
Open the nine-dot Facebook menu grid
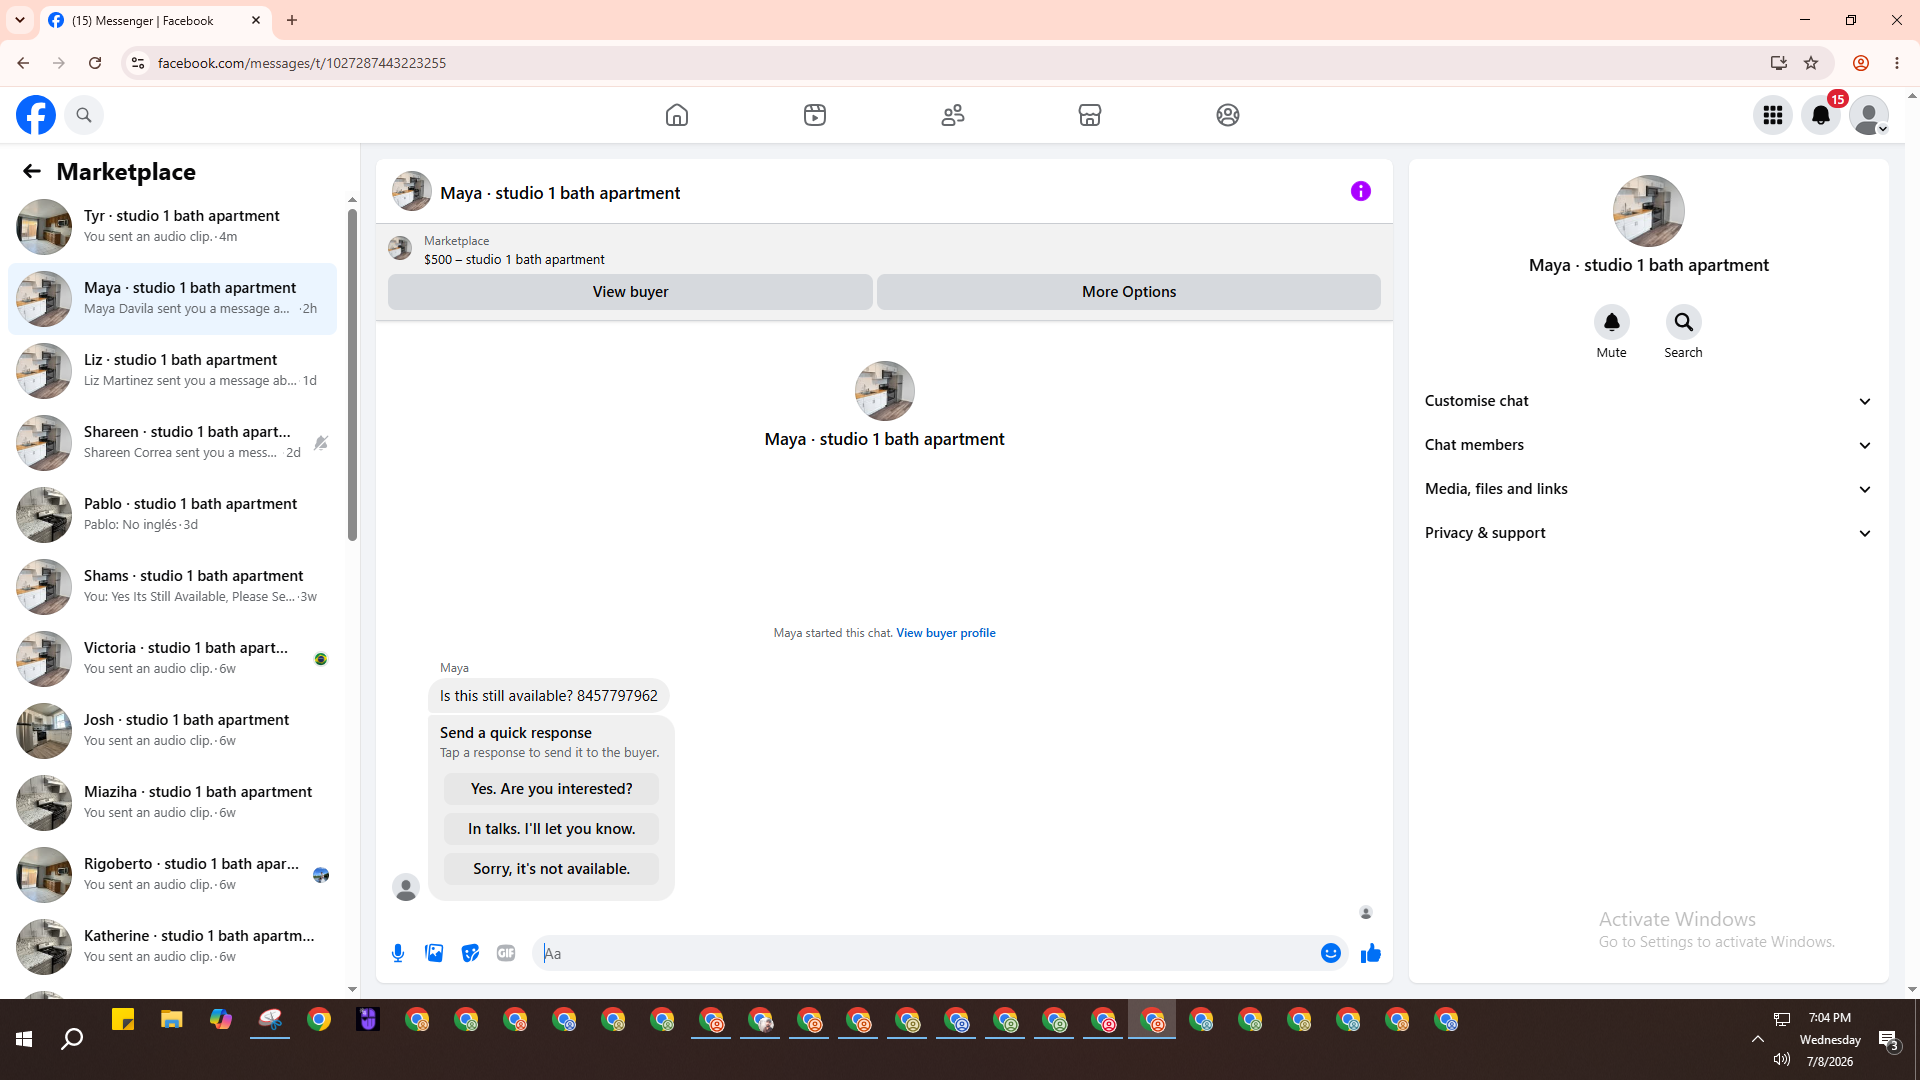[x=1773, y=115]
